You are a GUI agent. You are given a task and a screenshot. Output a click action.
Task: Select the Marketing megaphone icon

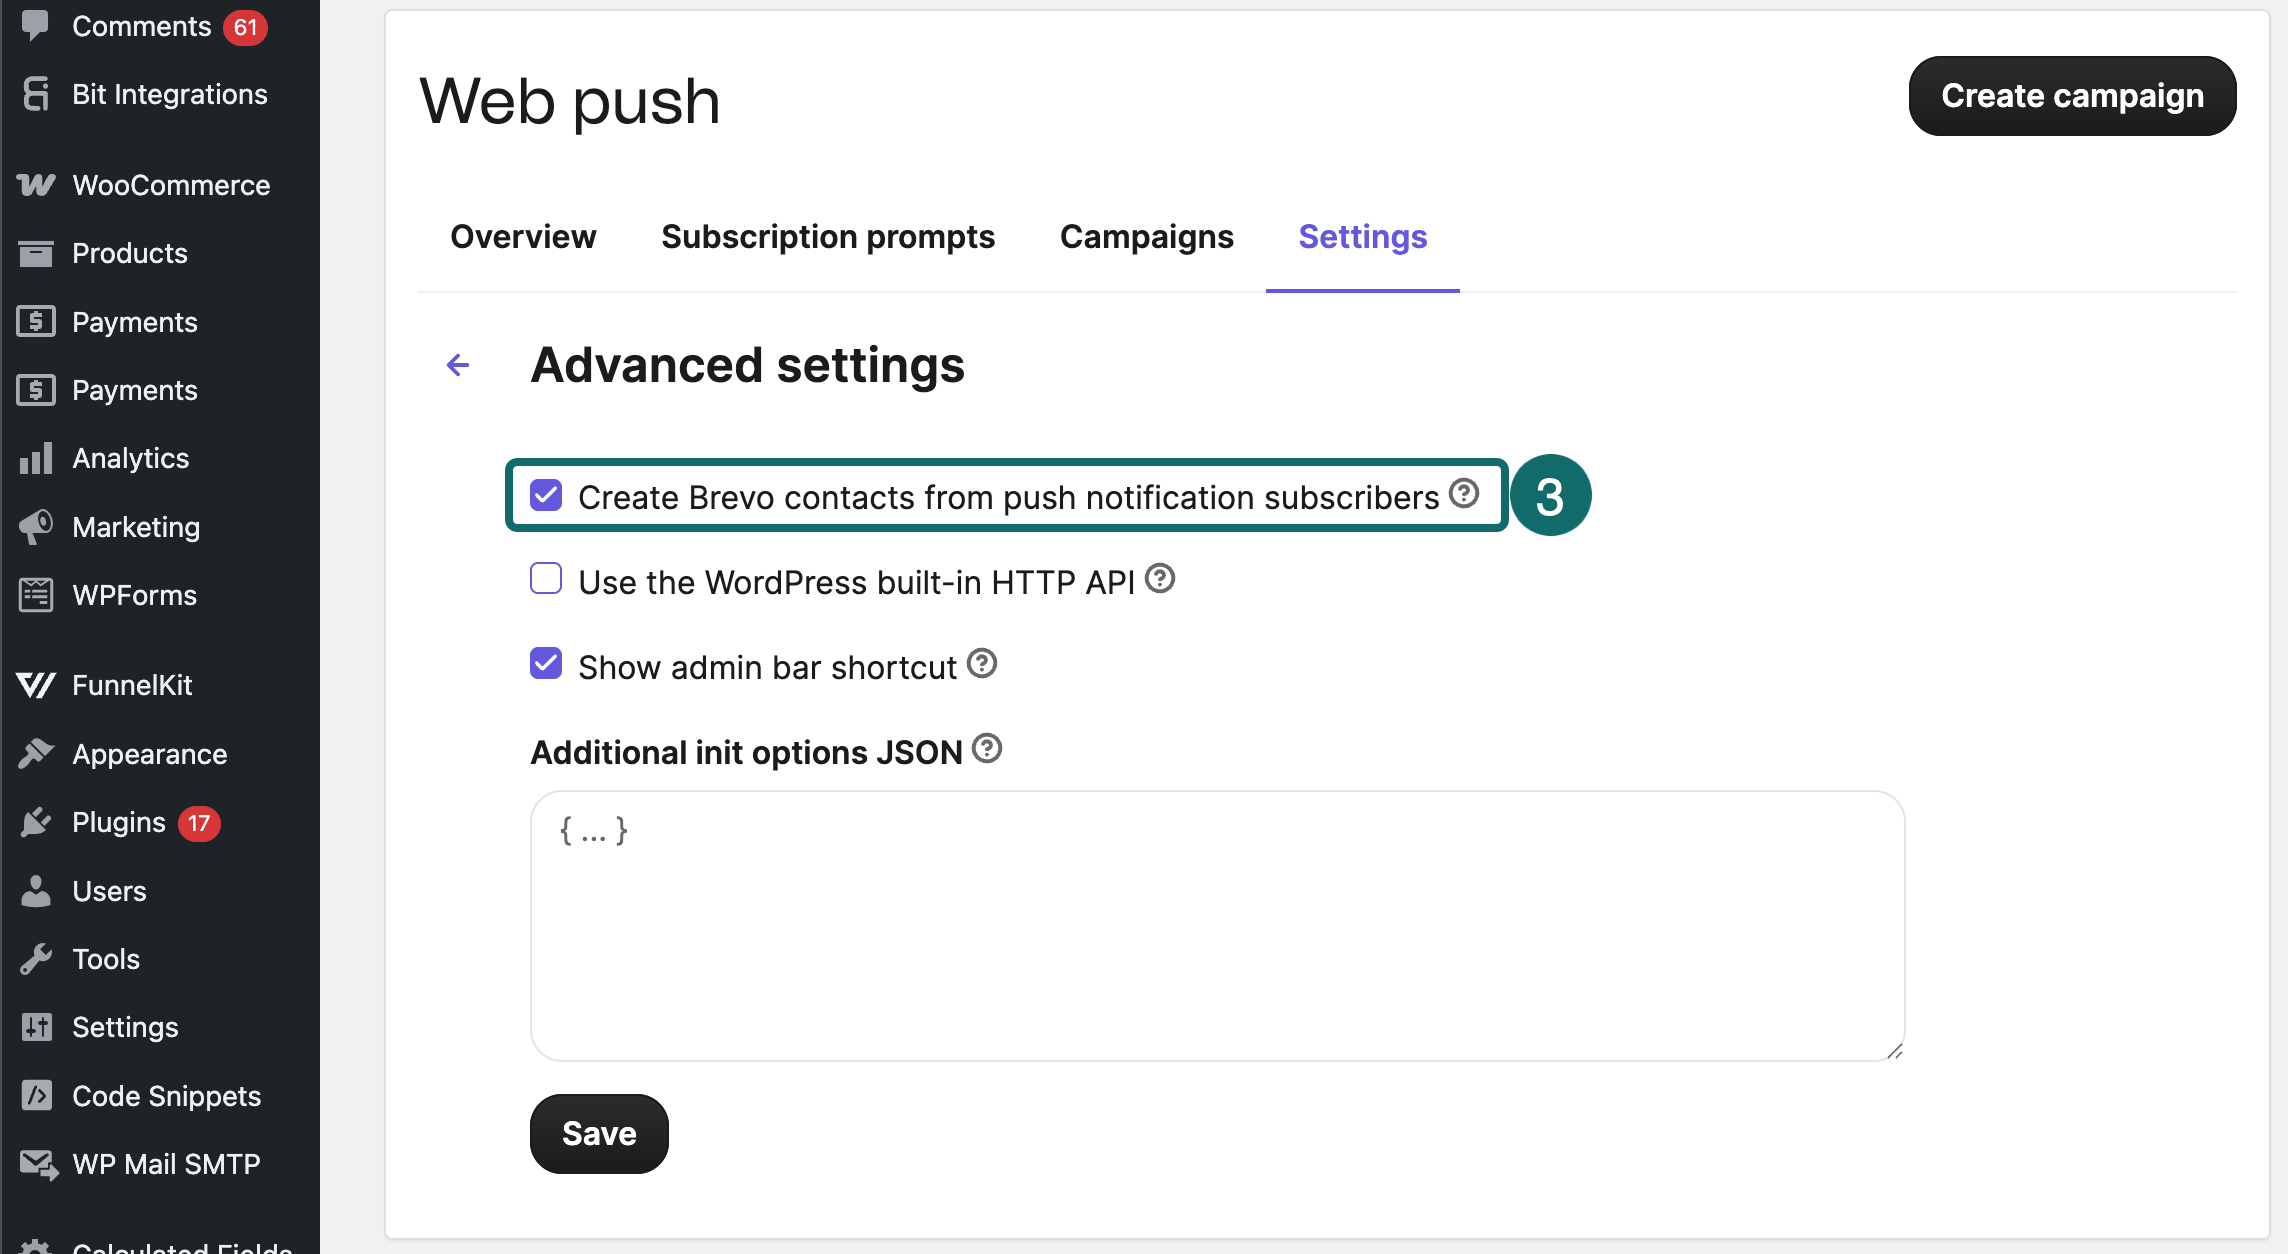pos(36,527)
